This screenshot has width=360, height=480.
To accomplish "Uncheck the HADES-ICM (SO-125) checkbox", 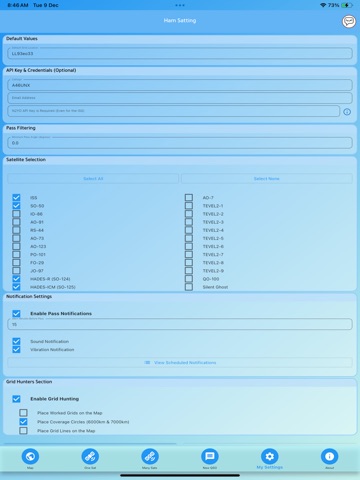I will tap(16, 287).
